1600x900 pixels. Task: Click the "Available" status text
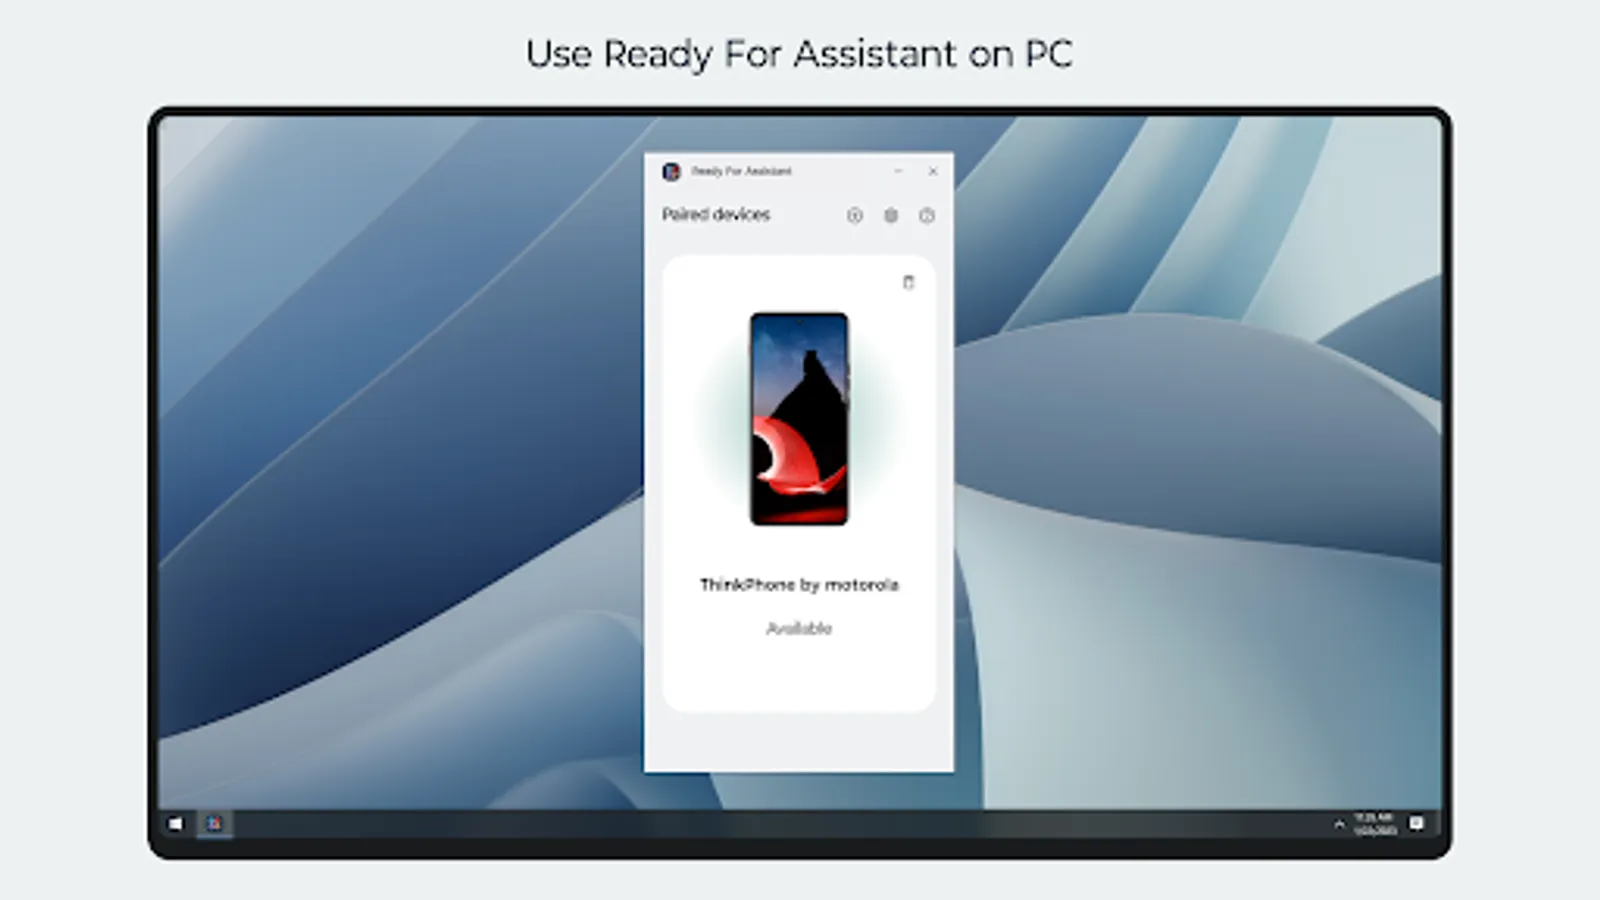[799, 628]
